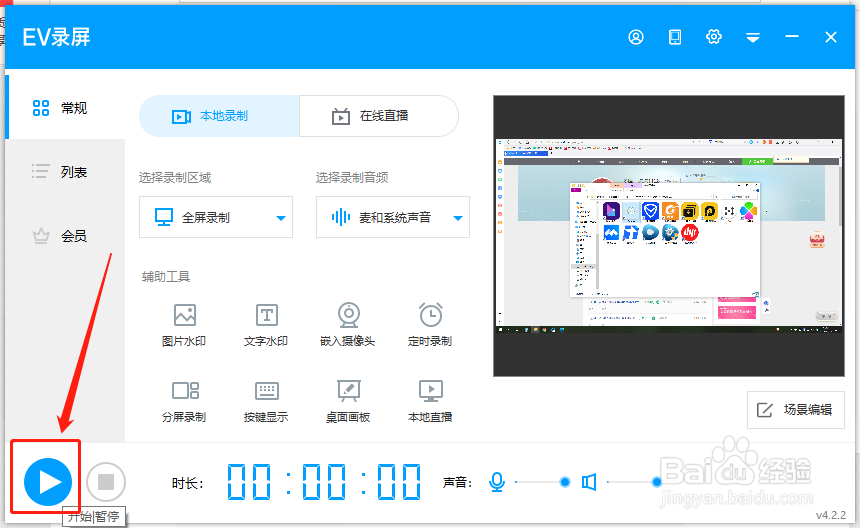
Task: Click the EV录屏 title text
Action: coord(56,37)
